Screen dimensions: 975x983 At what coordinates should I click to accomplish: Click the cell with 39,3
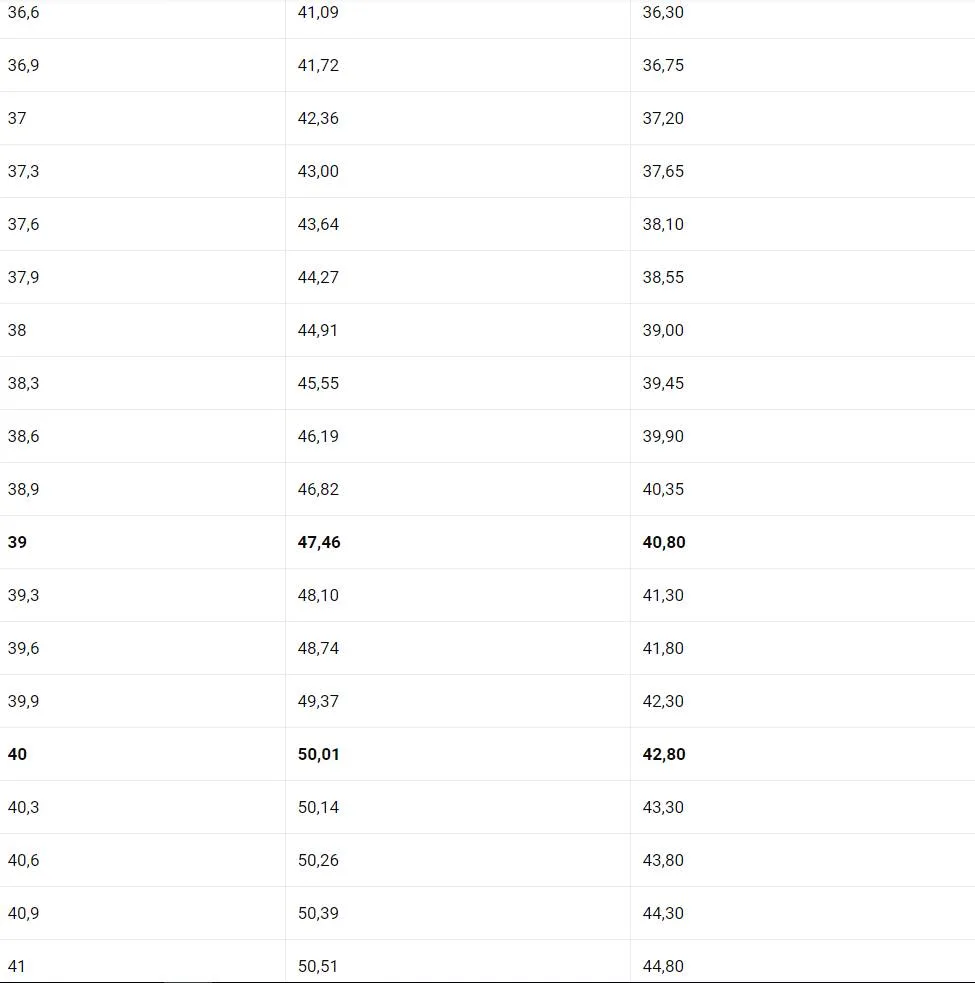(24, 595)
